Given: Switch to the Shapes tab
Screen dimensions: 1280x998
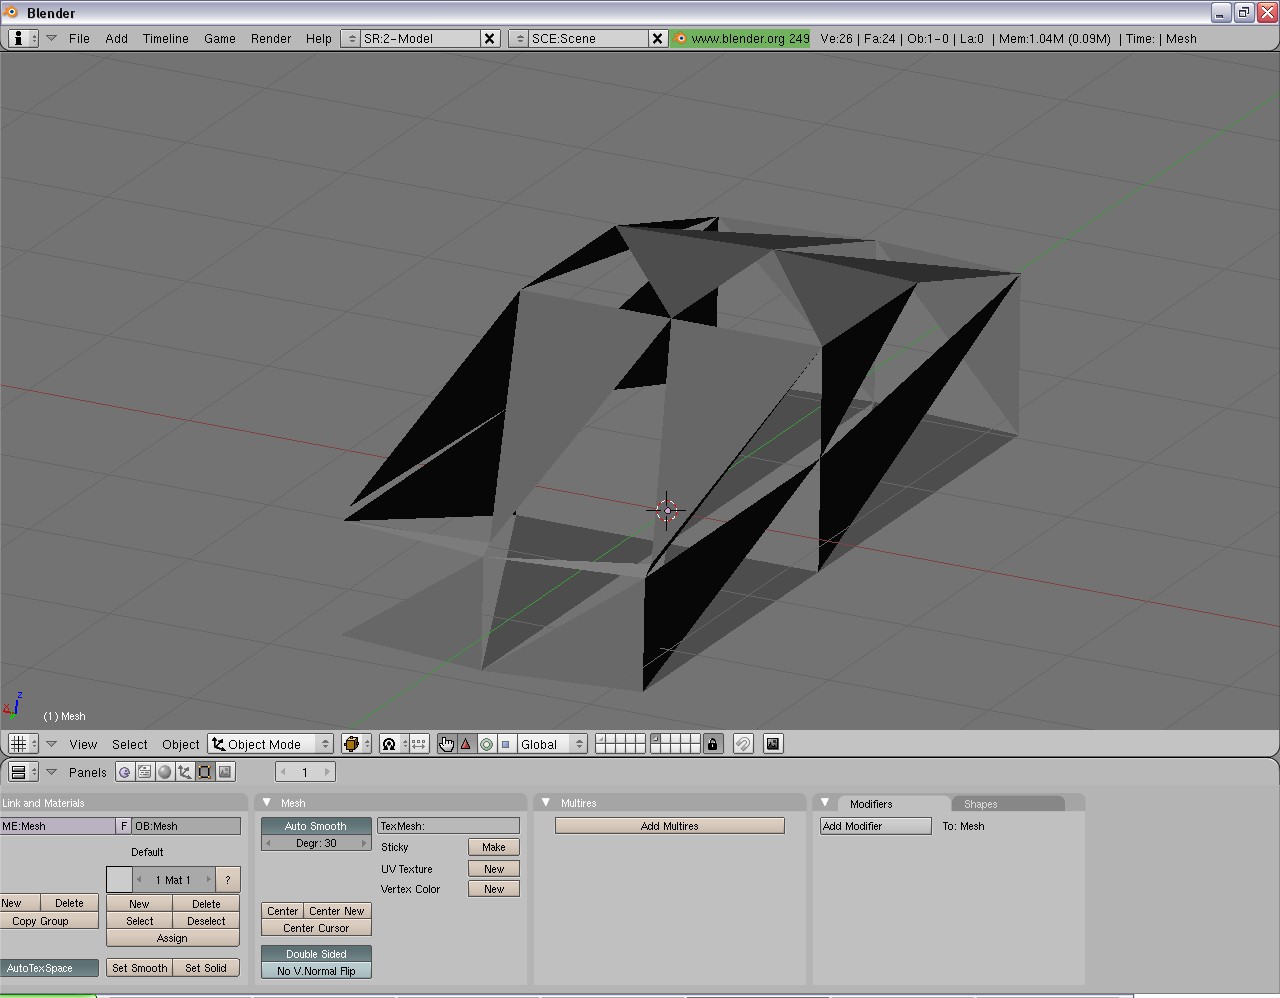Looking at the screenshot, I should point(1008,804).
